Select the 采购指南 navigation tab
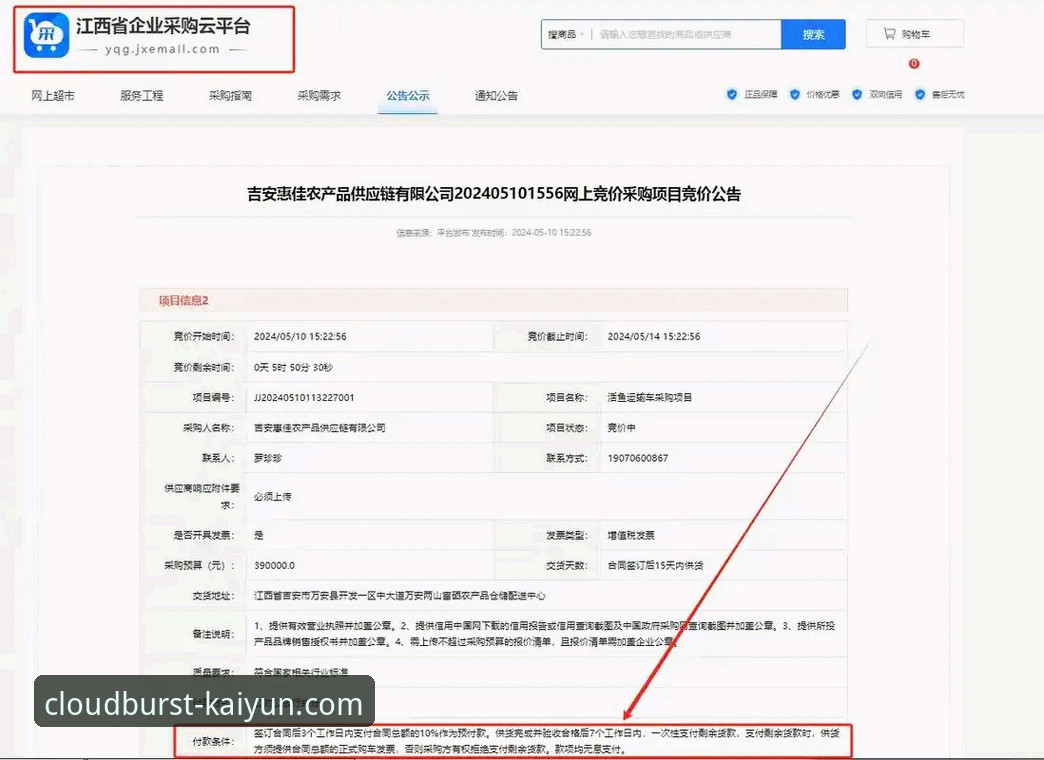 click(229, 95)
